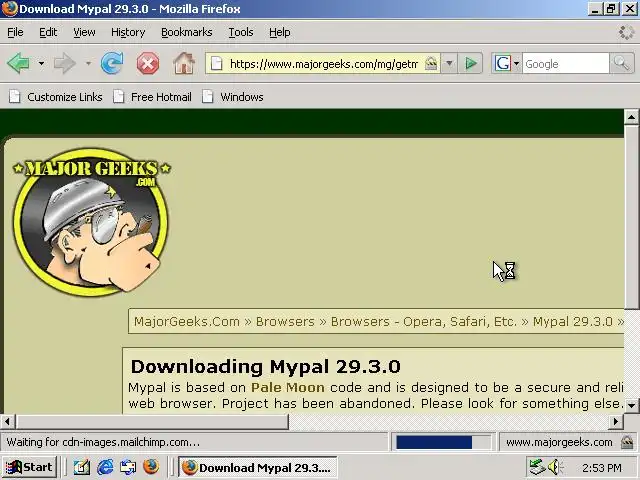The height and width of the screenshot is (480, 640).
Task: Open the search engine selector dropdown arrow
Action: coord(516,64)
